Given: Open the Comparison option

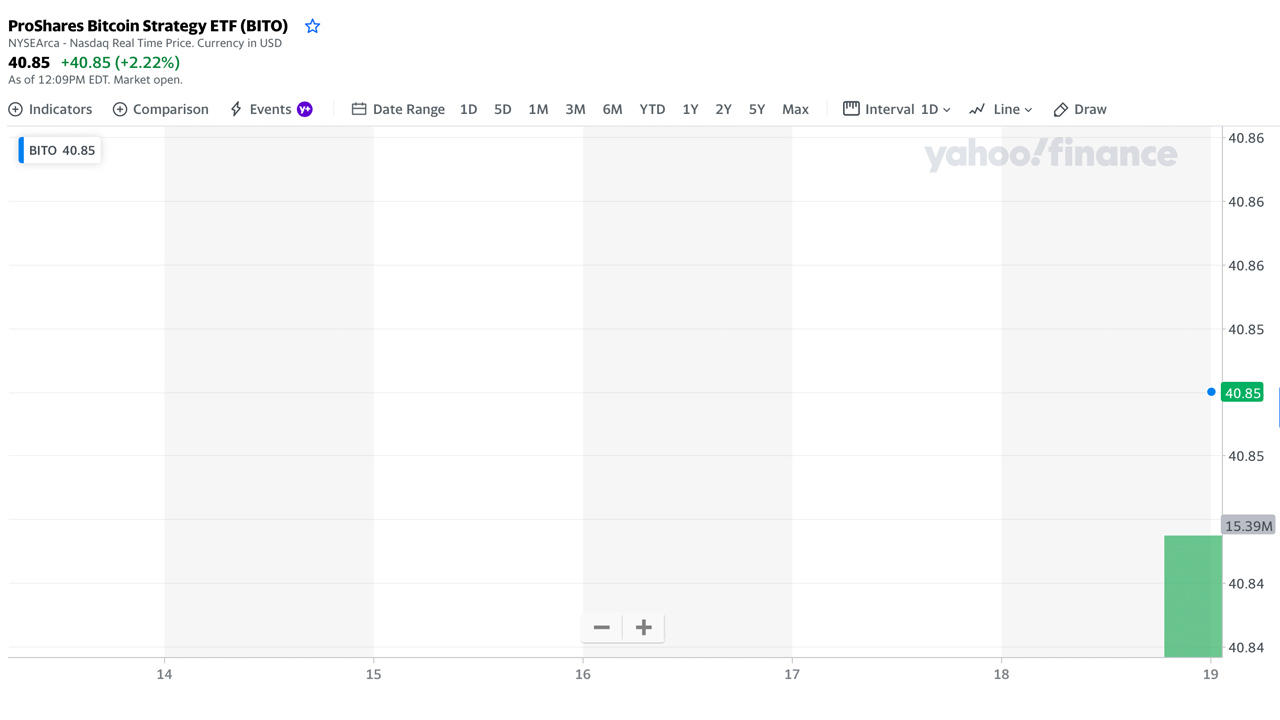Looking at the screenshot, I should pyautogui.click(x=161, y=109).
